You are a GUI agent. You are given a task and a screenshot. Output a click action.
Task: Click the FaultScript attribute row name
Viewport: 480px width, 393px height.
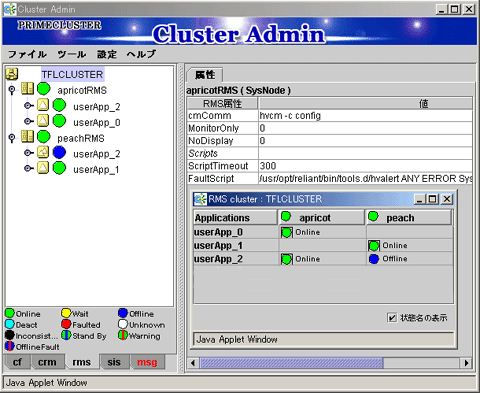point(211,178)
